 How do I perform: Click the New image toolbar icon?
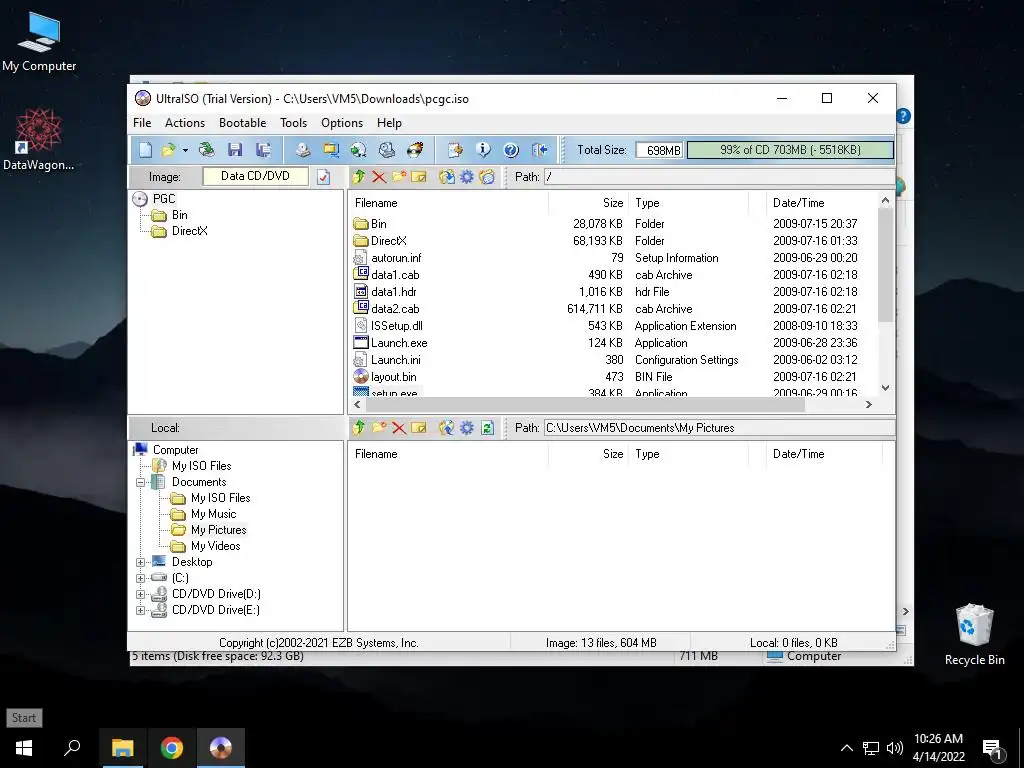click(x=145, y=150)
